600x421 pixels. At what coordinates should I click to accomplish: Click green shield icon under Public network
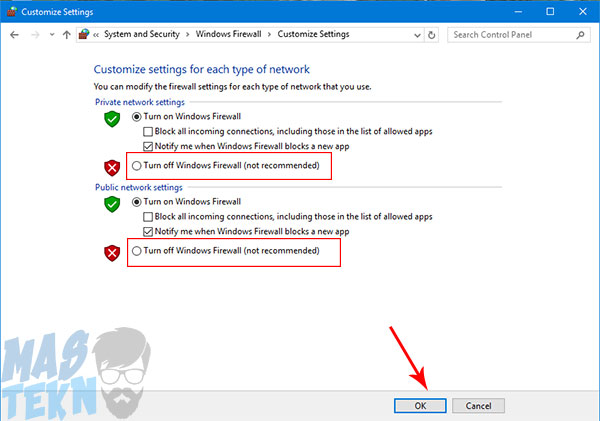112,204
